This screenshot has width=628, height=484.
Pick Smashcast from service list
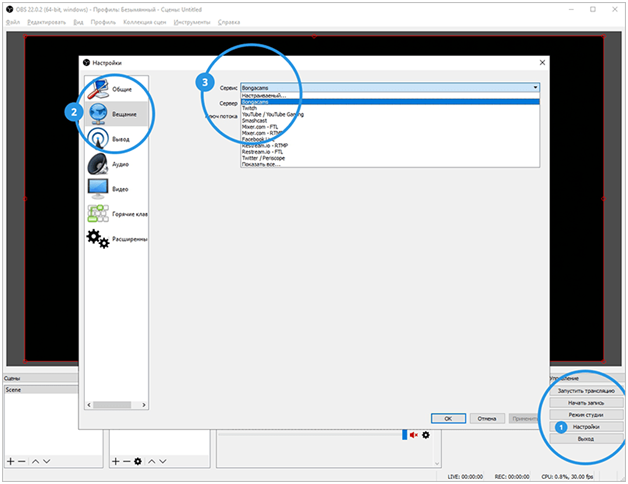[390, 121]
